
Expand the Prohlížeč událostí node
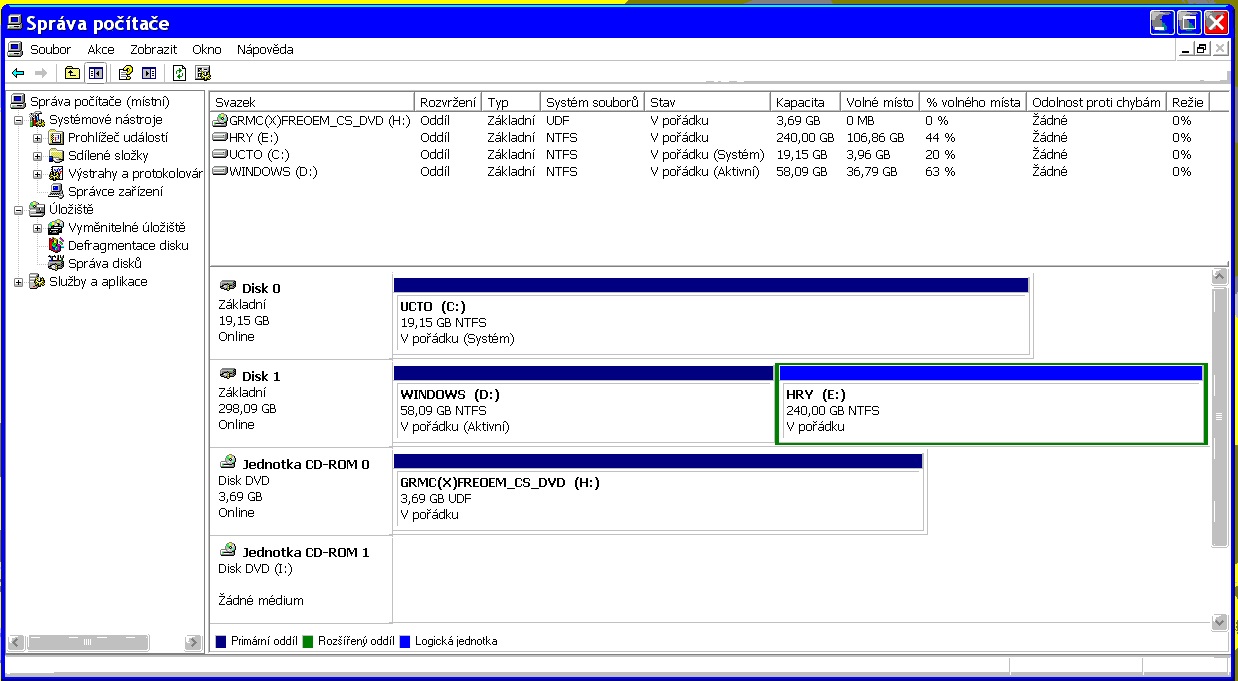pyautogui.click(x=38, y=138)
